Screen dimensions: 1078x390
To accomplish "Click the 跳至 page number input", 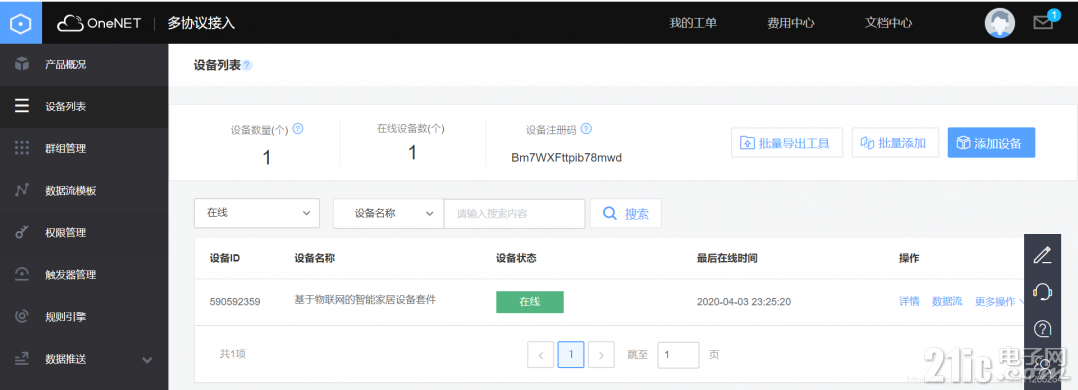I will coord(679,355).
